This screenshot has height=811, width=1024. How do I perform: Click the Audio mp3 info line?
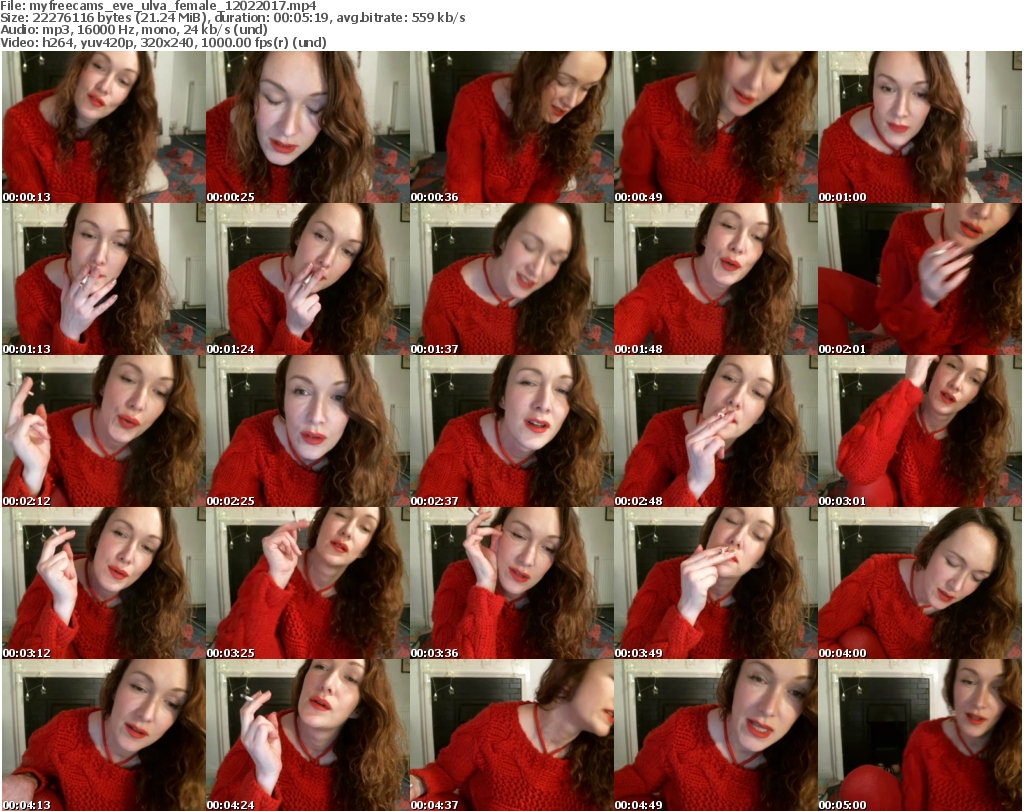click(x=134, y=30)
